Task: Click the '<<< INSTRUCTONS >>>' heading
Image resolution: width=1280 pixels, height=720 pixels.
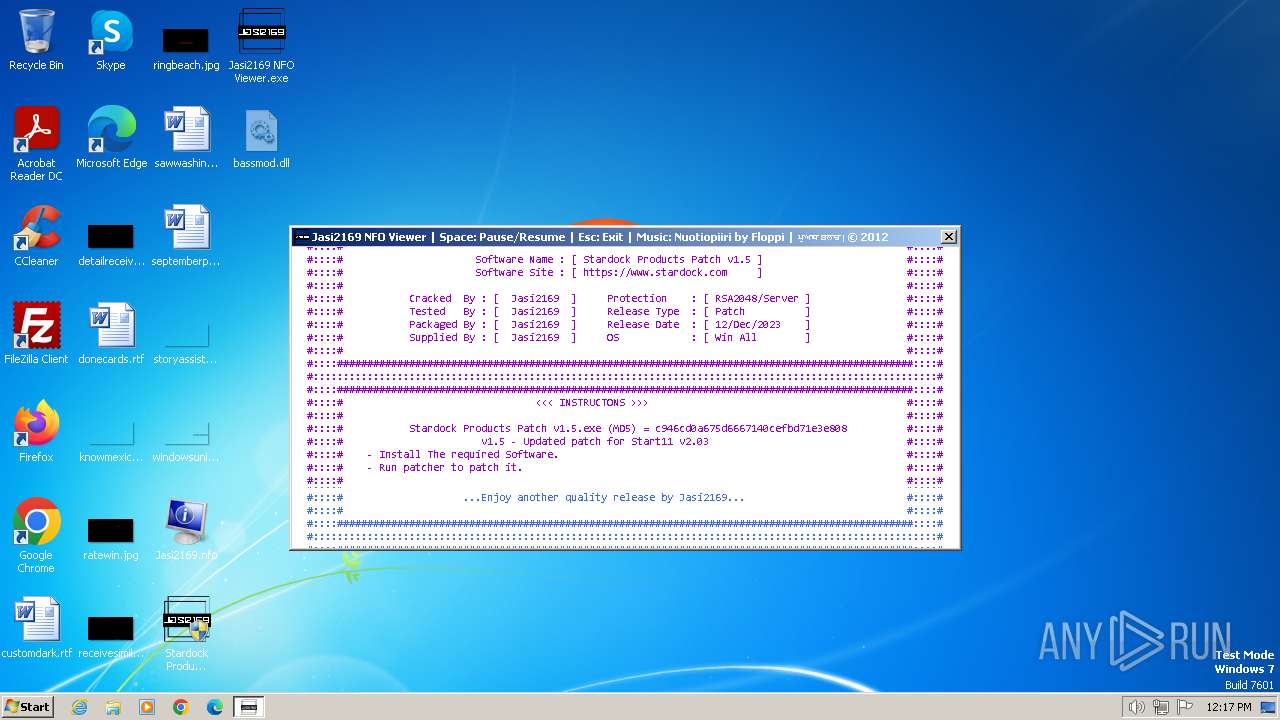Action: coord(592,402)
